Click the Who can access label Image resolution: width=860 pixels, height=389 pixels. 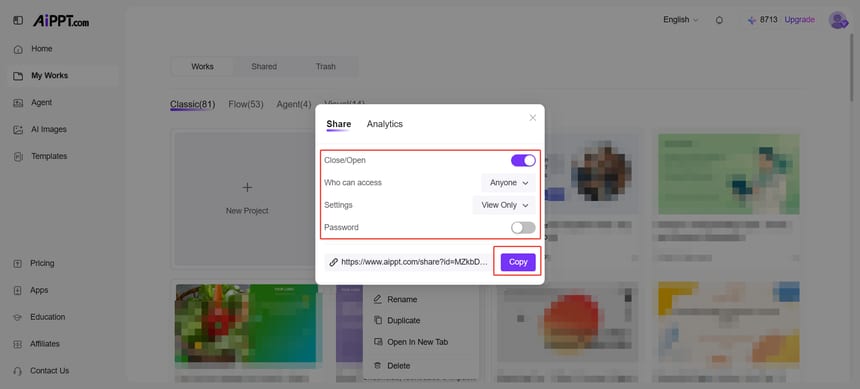pos(353,183)
